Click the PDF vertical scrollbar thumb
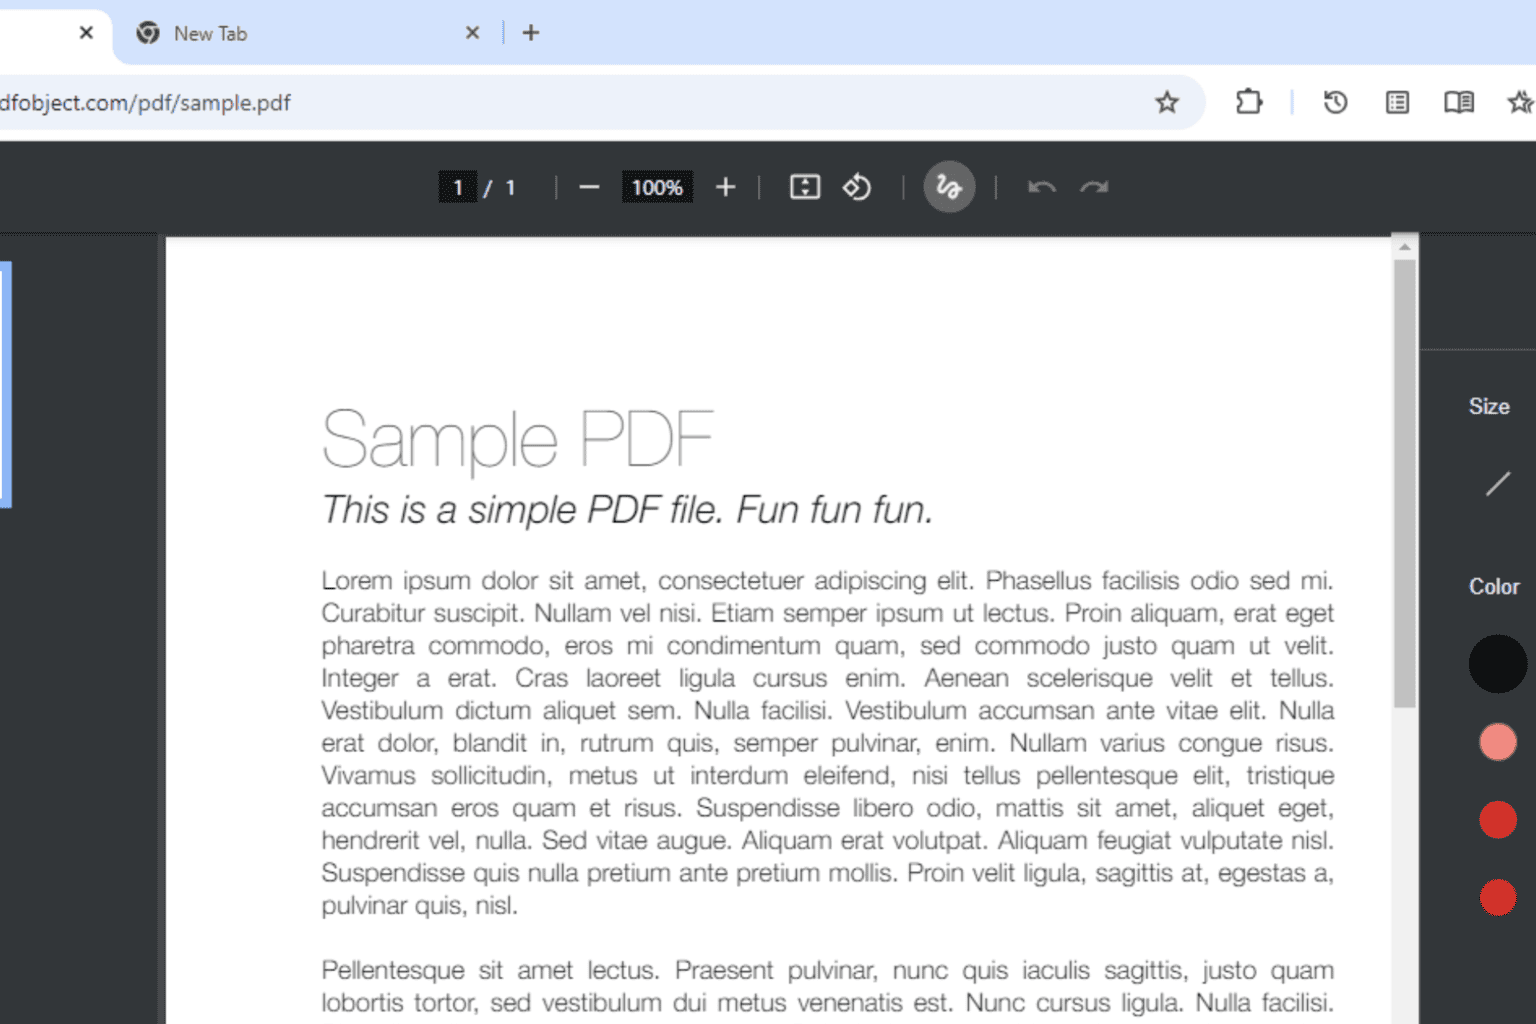 (x=1405, y=483)
